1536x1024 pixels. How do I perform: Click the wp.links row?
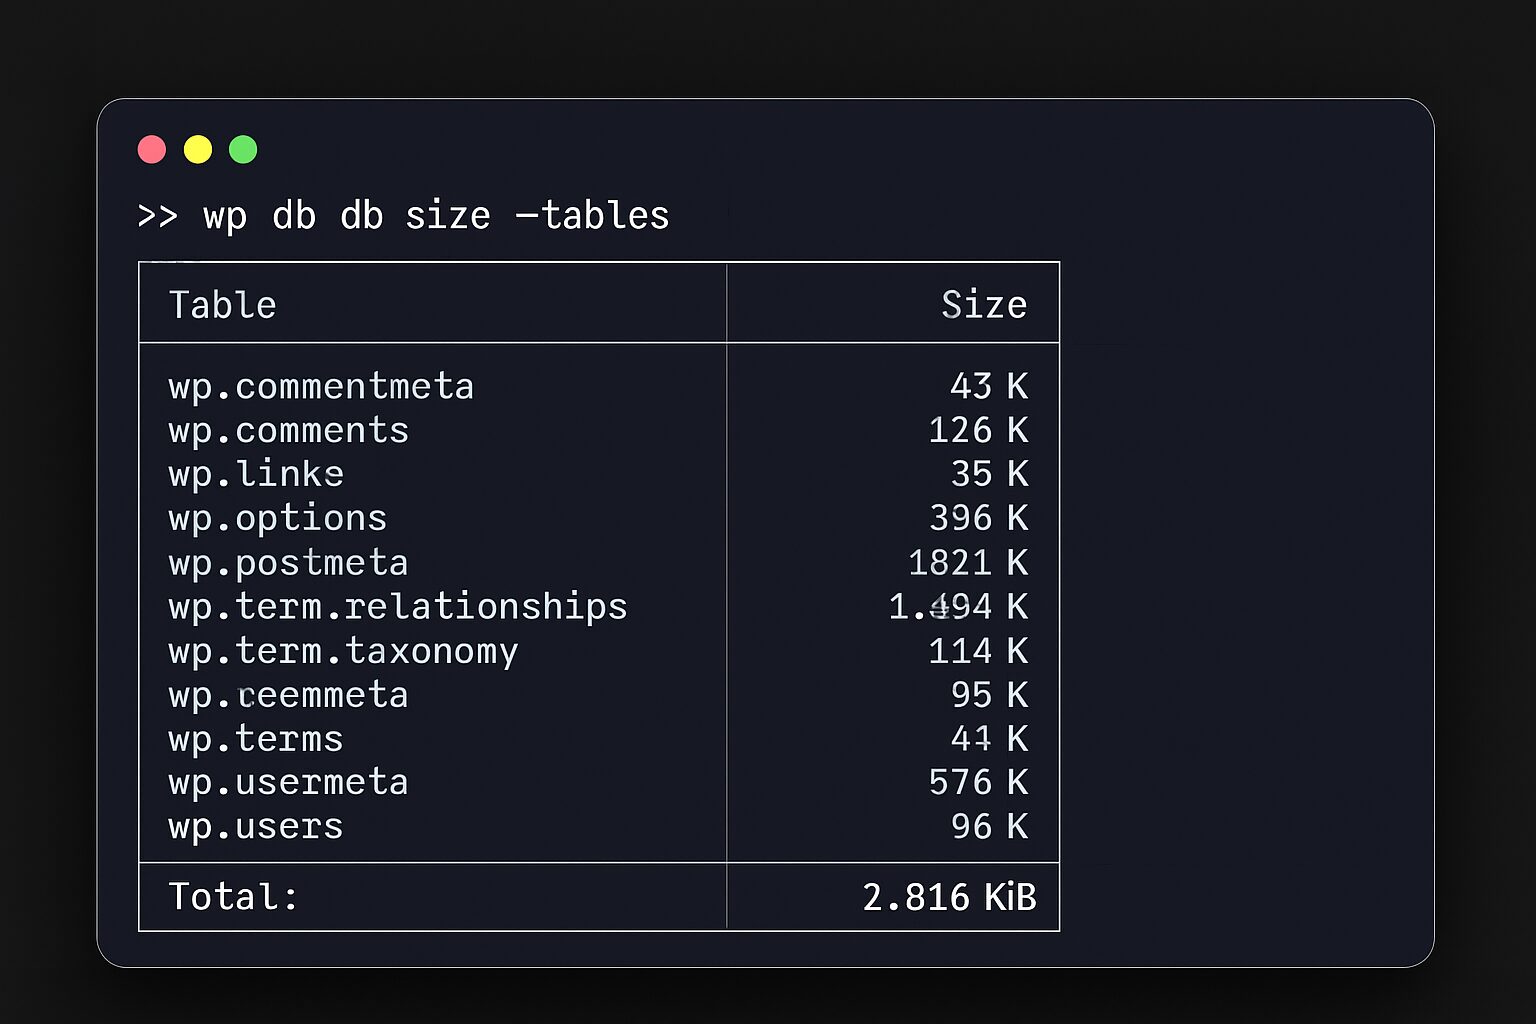[x=255, y=474]
